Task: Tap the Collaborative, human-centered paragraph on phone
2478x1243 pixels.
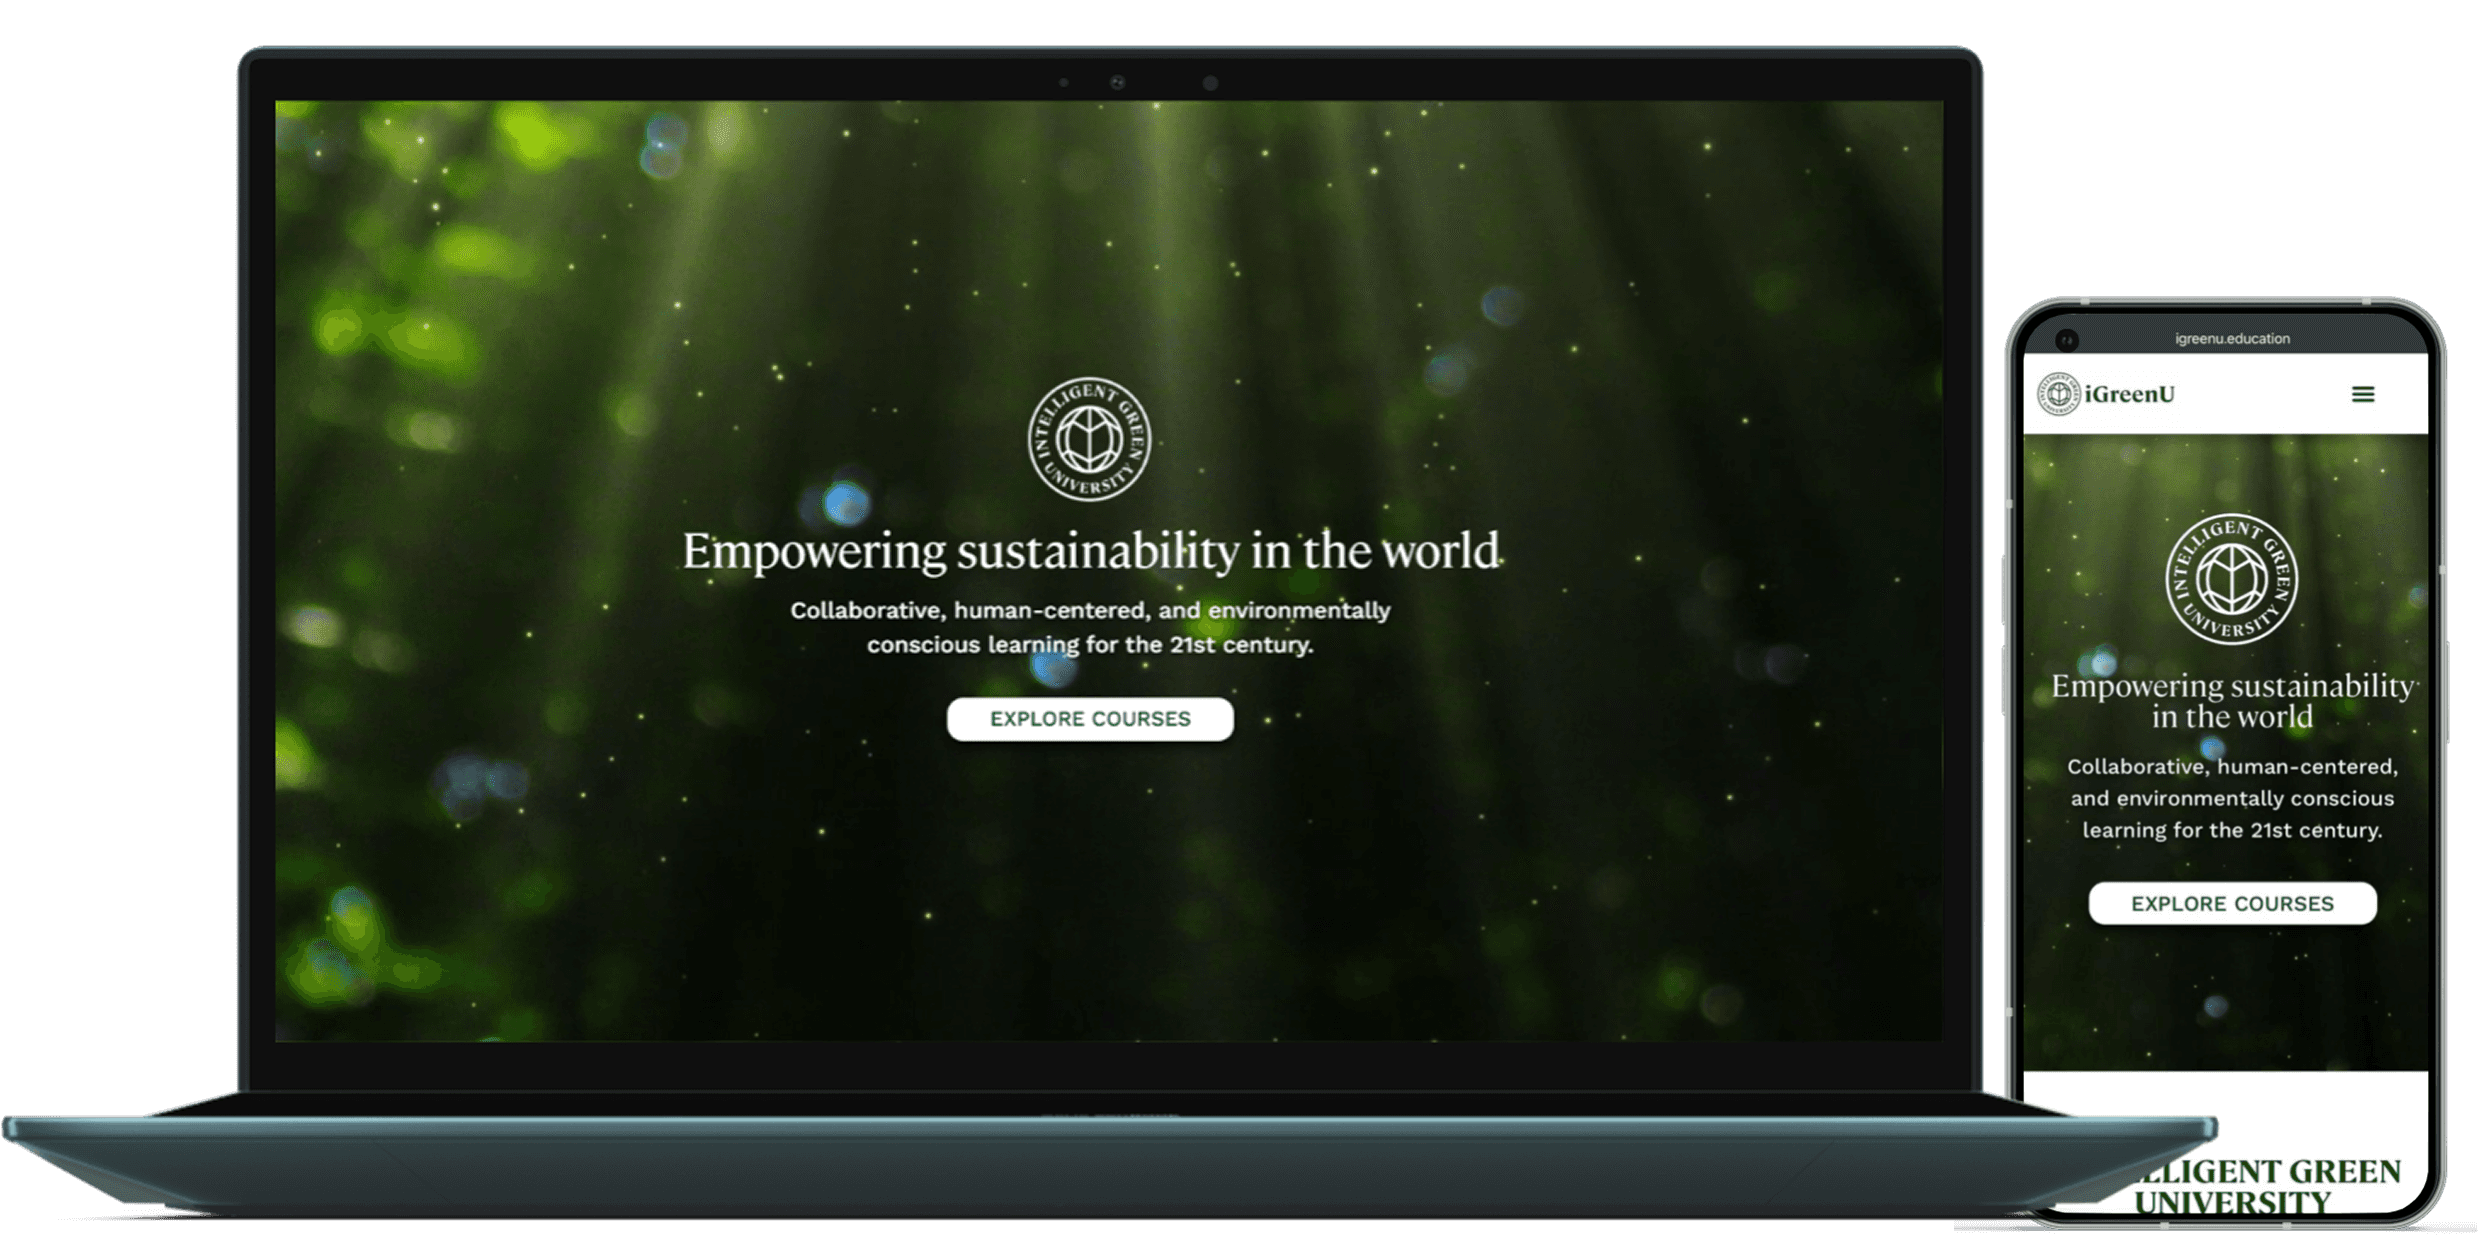Action: click(x=2231, y=798)
